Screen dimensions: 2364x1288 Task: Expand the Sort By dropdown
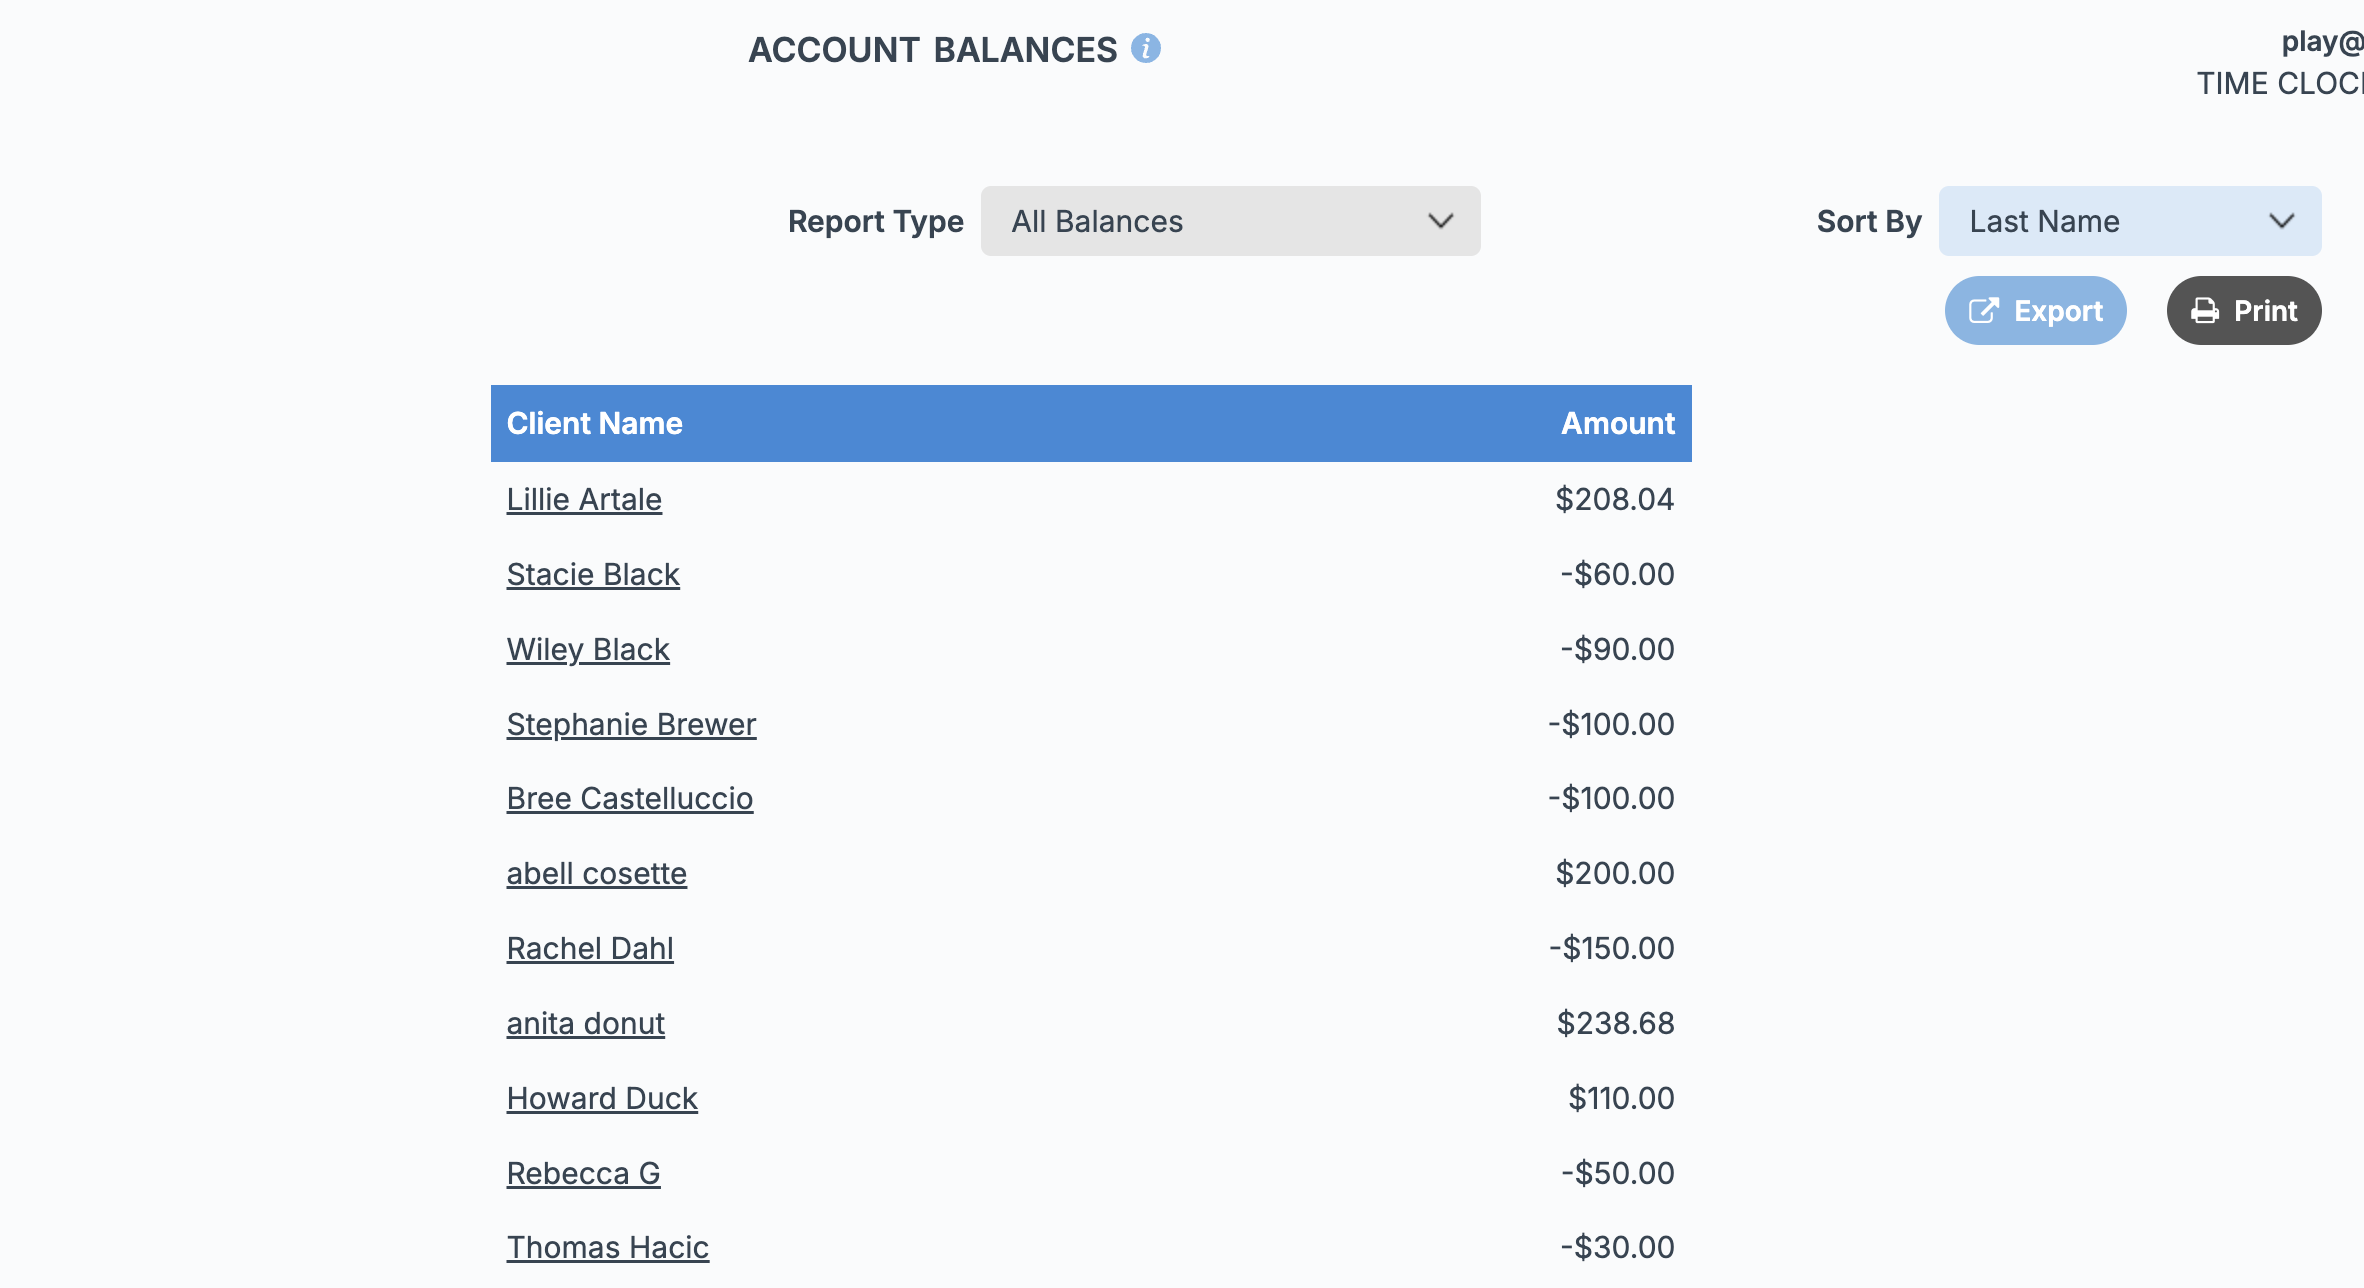(2129, 221)
